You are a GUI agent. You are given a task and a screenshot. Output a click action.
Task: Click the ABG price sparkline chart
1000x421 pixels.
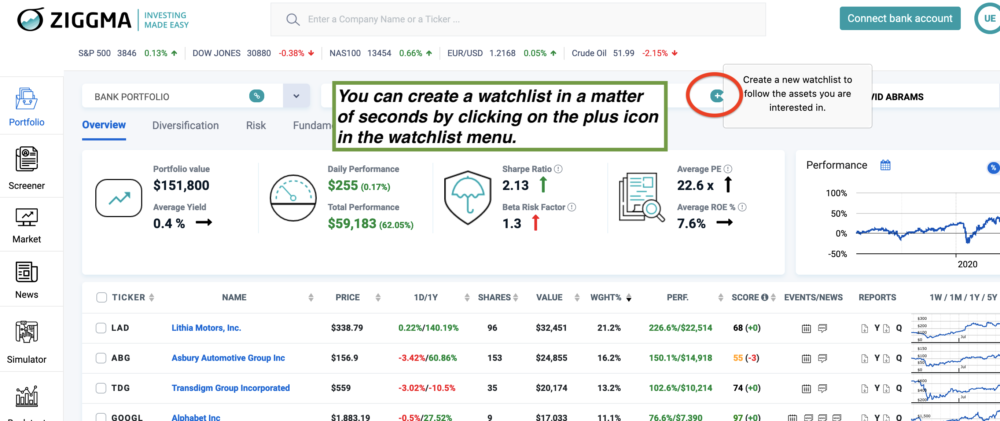pos(957,358)
